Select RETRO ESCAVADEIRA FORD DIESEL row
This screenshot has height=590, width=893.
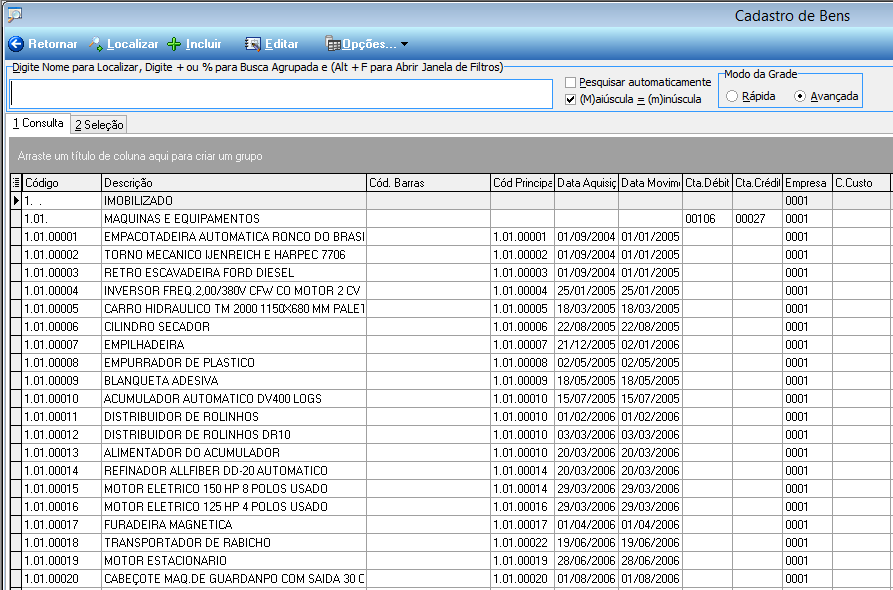[x=451, y=273]
